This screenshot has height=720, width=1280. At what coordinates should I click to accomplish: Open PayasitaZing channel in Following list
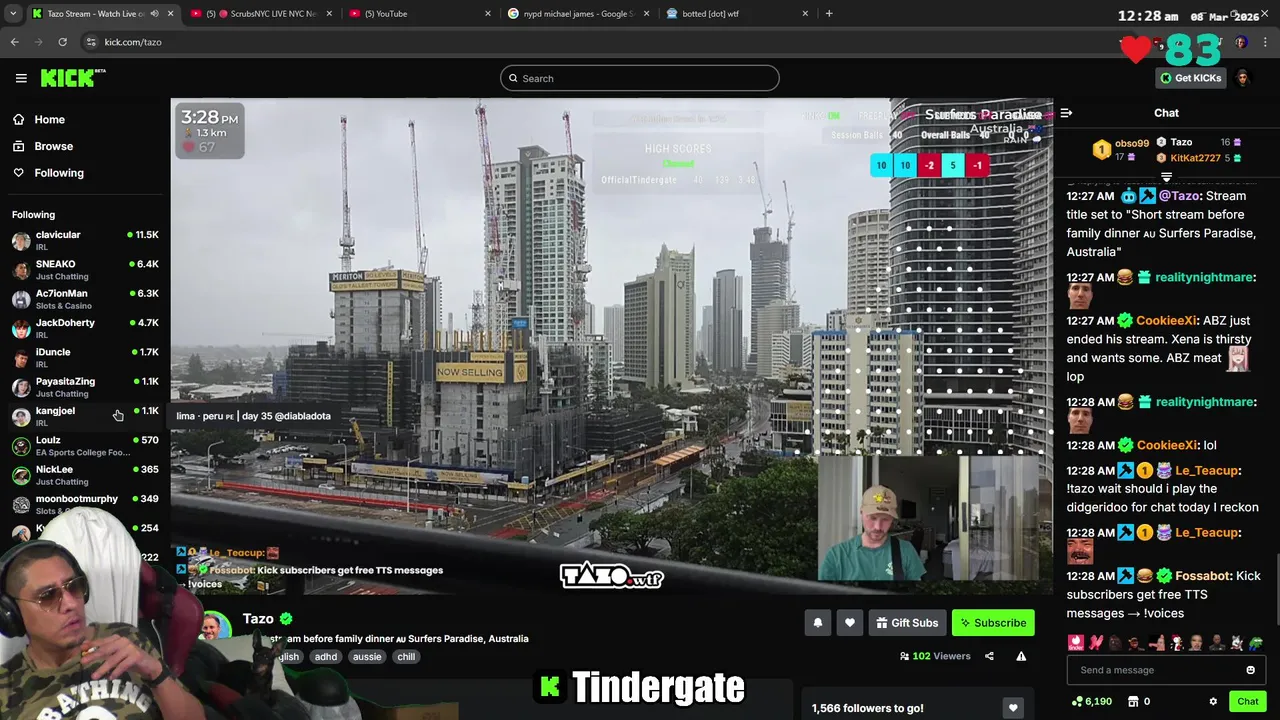click(x=85, y=387)
